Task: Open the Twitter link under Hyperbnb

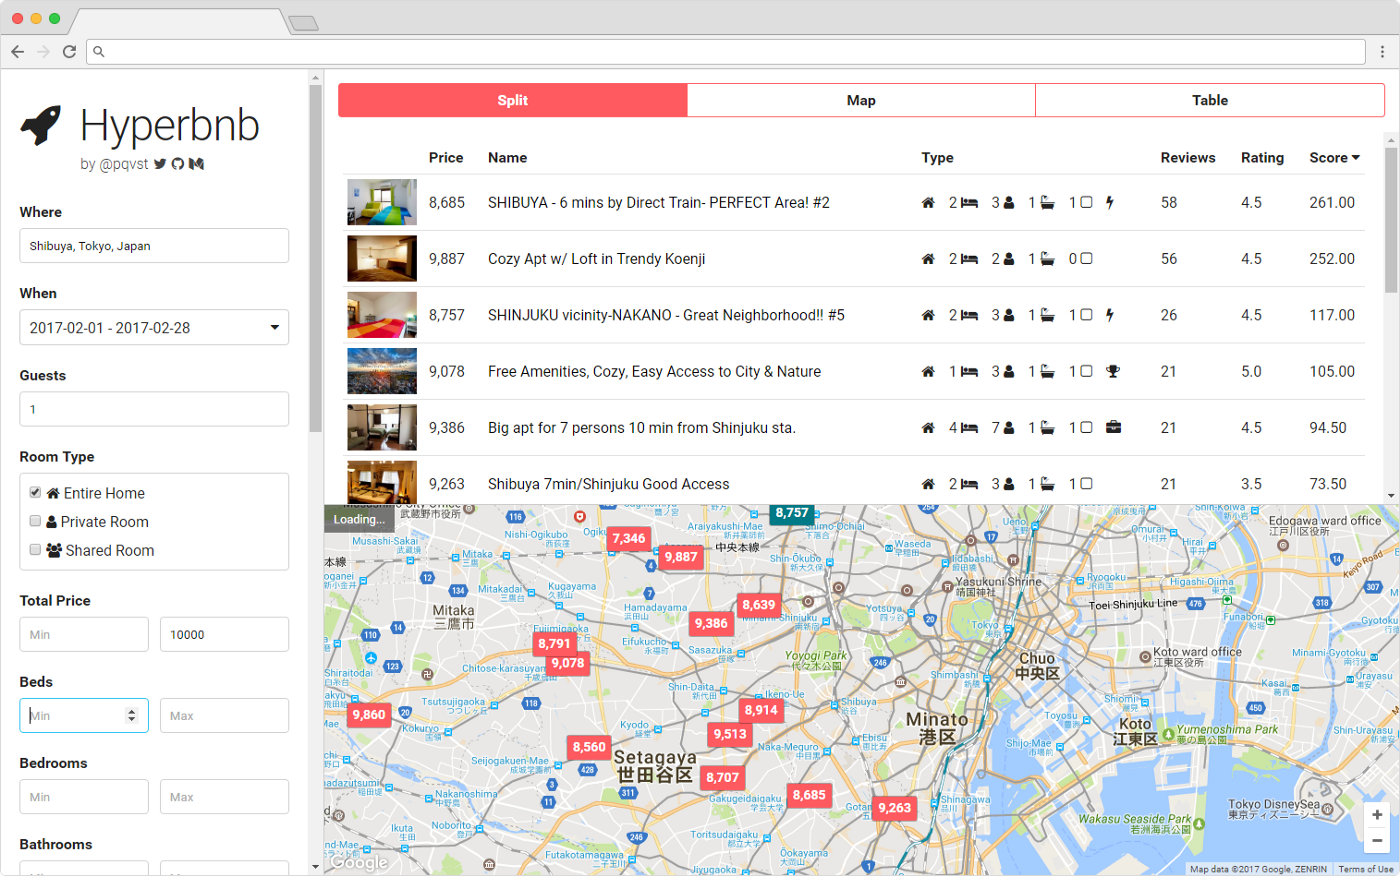Action: click(x=160, y=164)
